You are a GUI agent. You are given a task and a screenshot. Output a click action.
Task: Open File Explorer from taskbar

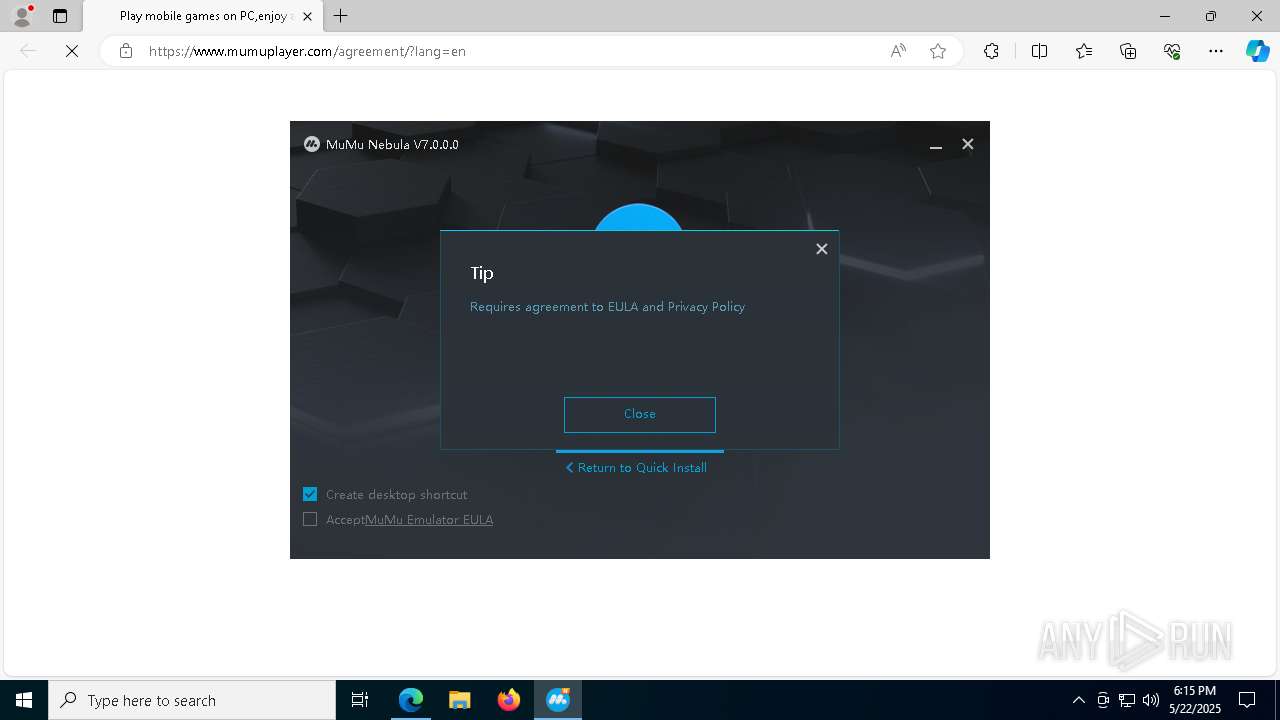pos(460,700)
